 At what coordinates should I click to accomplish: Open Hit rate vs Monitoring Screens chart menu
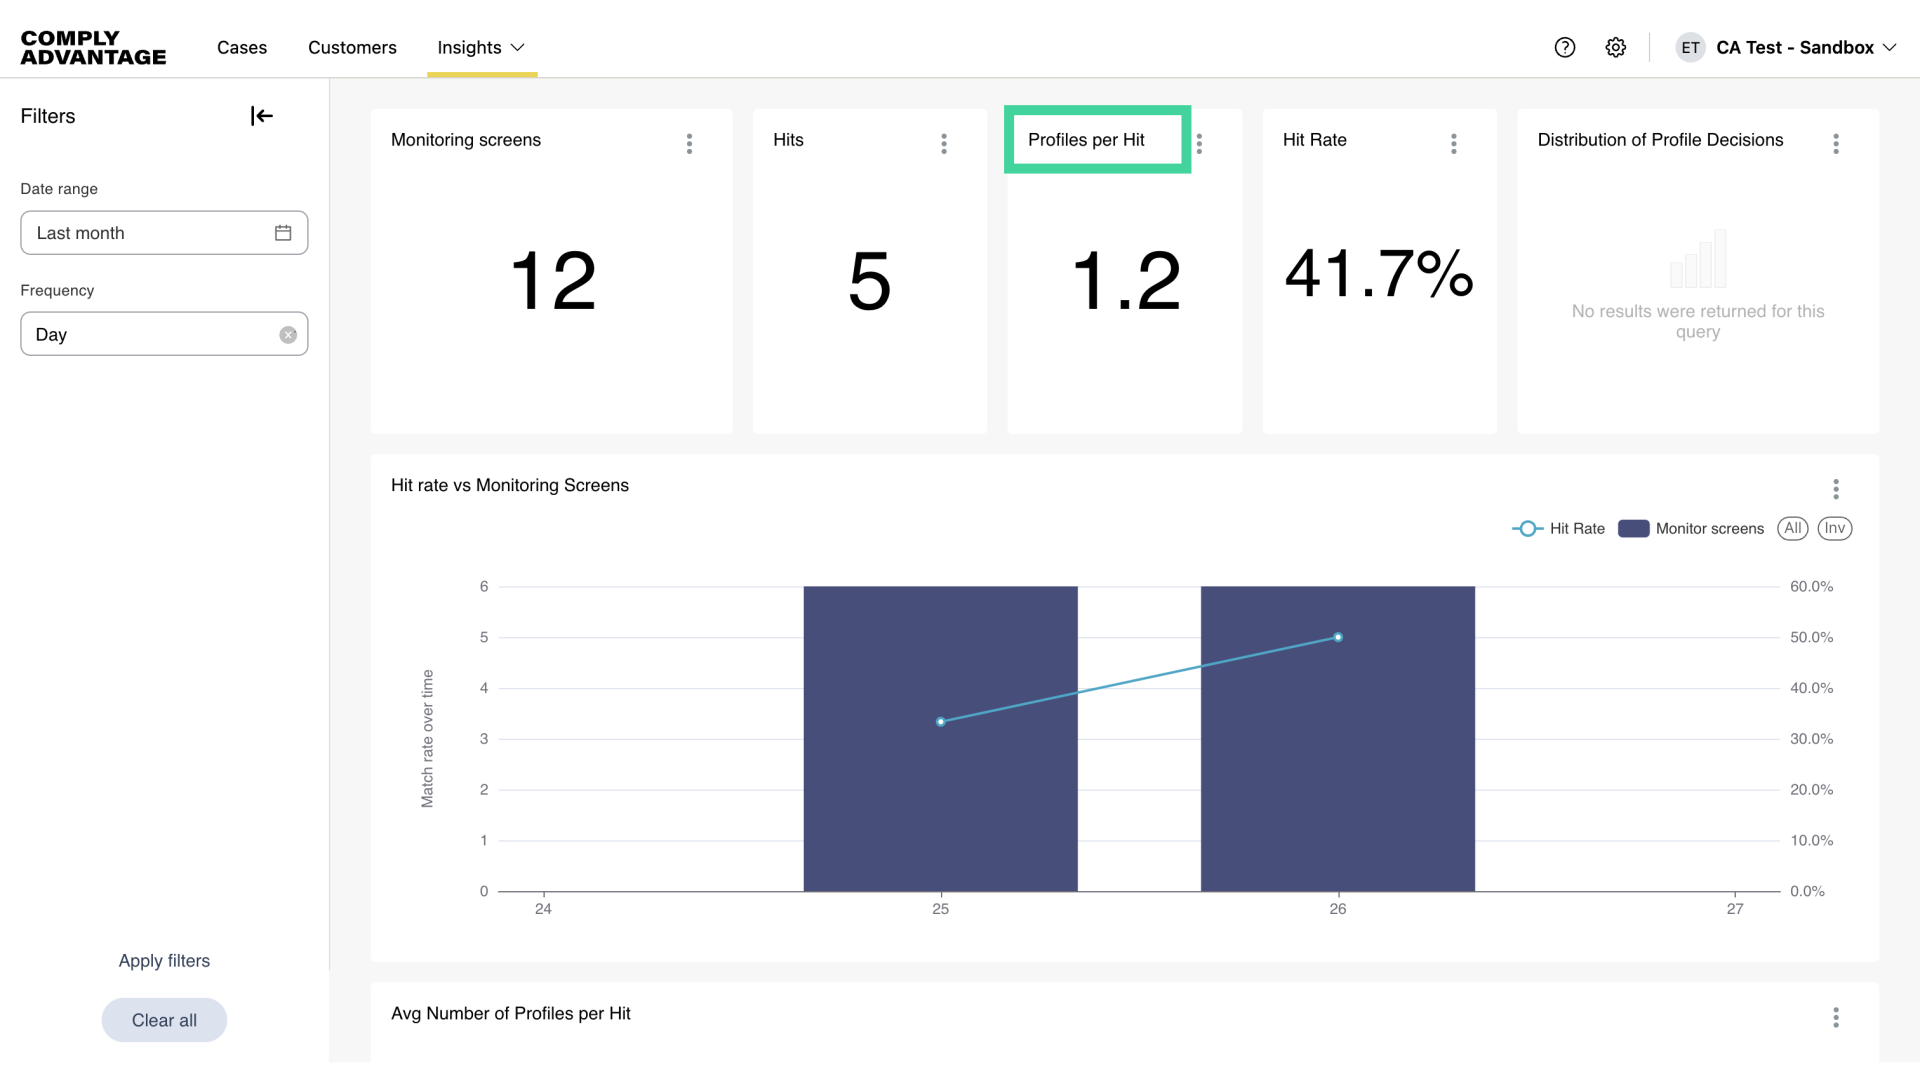tap(1835, 489)
